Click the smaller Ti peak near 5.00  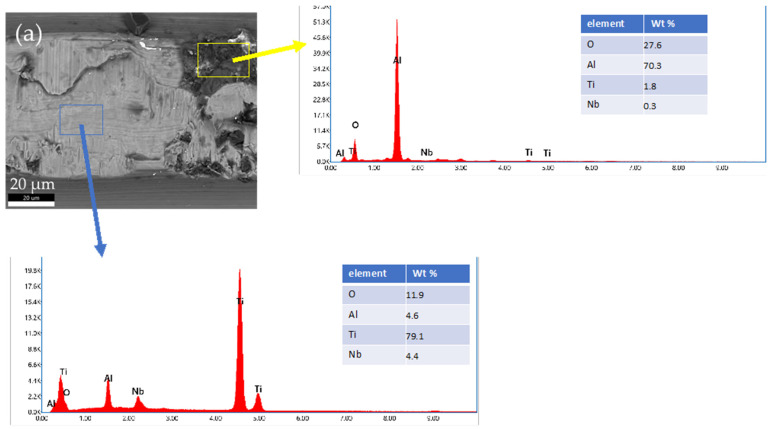258,402
